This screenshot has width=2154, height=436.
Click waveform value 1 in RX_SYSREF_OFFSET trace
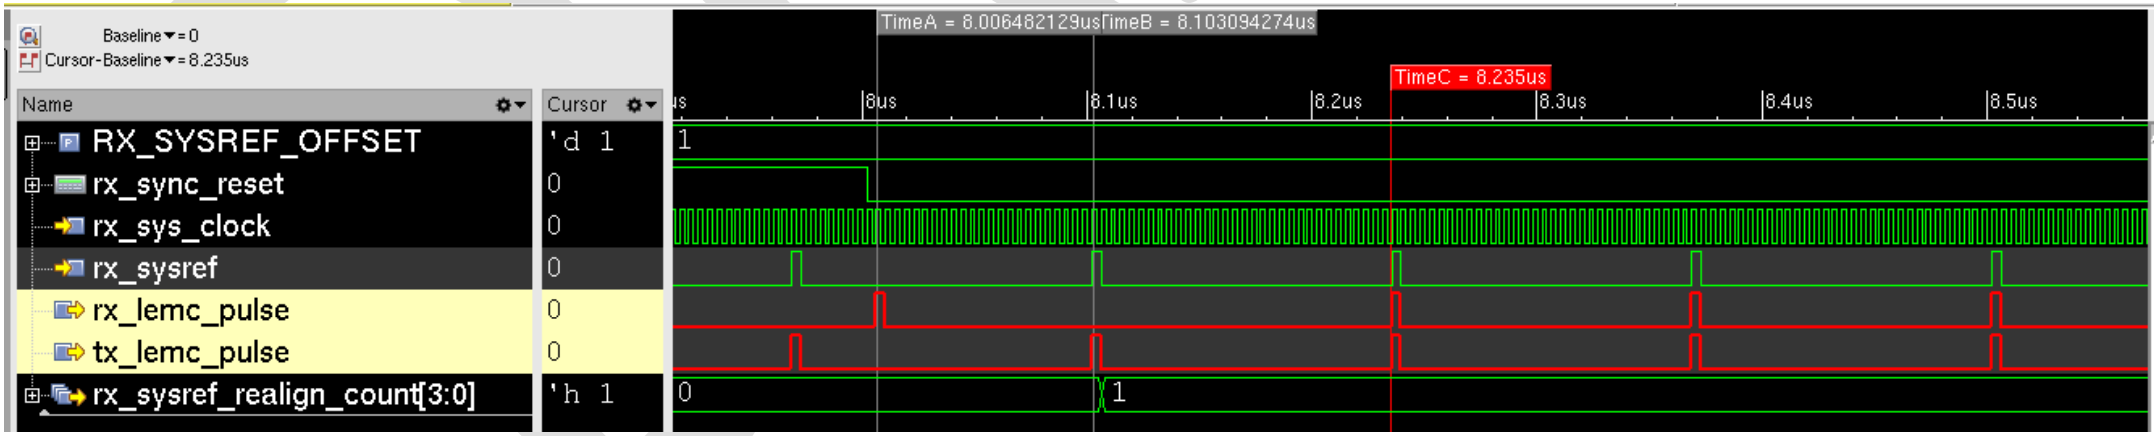point(684,141)
